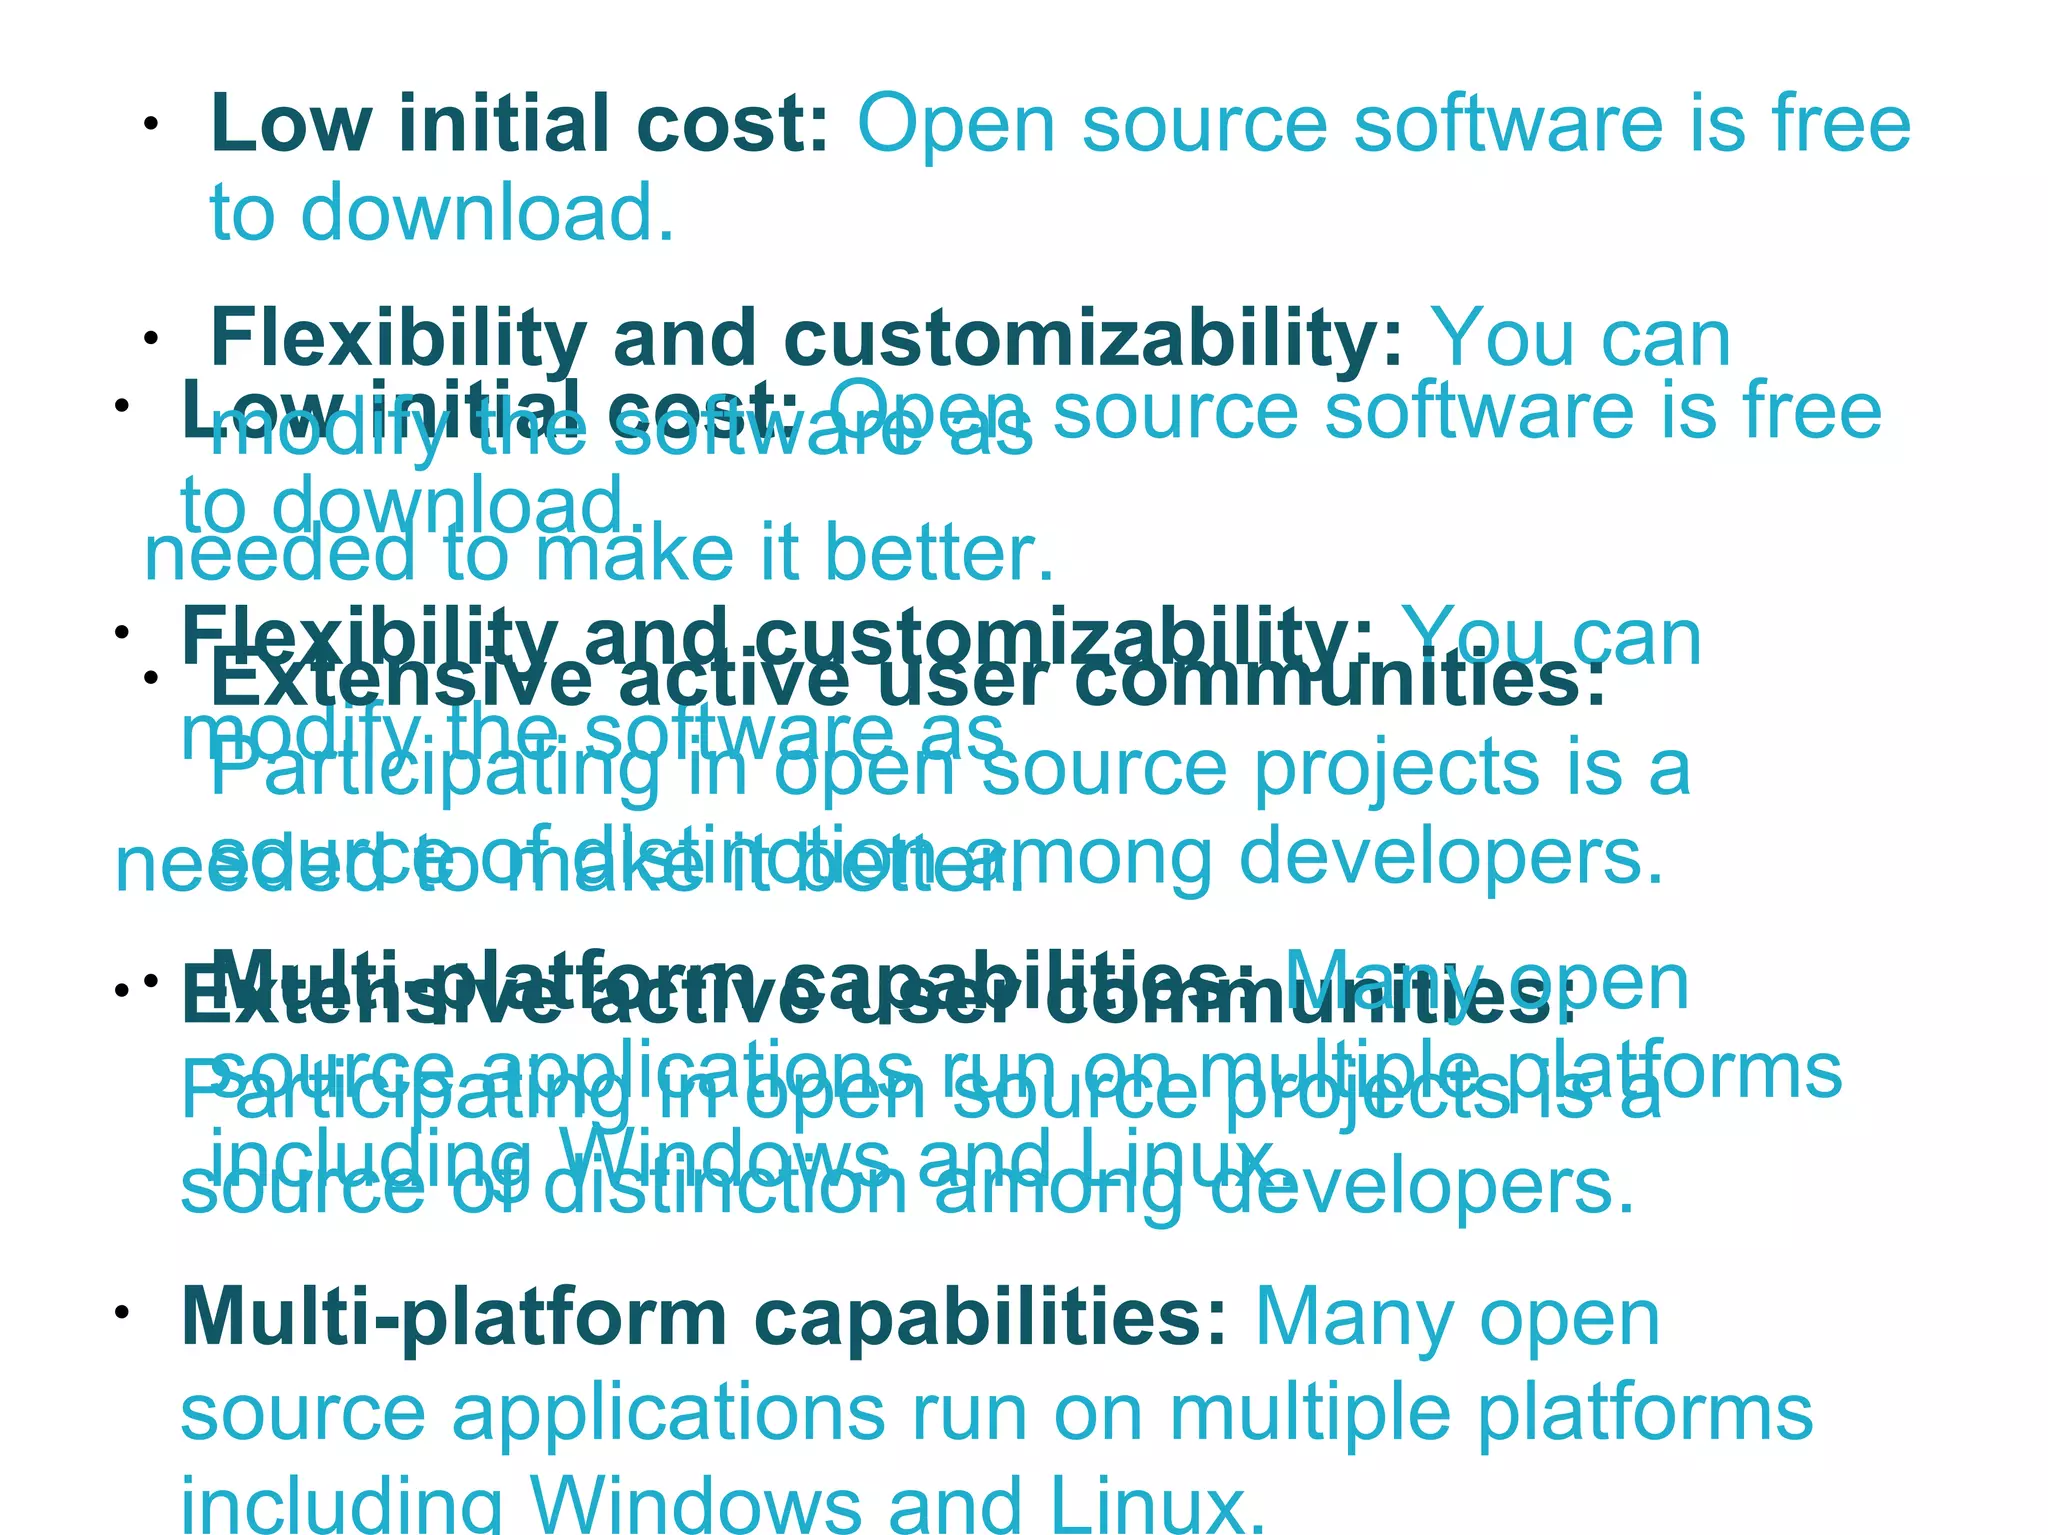
Task: Click the clean, non-overlapped 'Low initial cost:' heading
Action: coord(520,123)
